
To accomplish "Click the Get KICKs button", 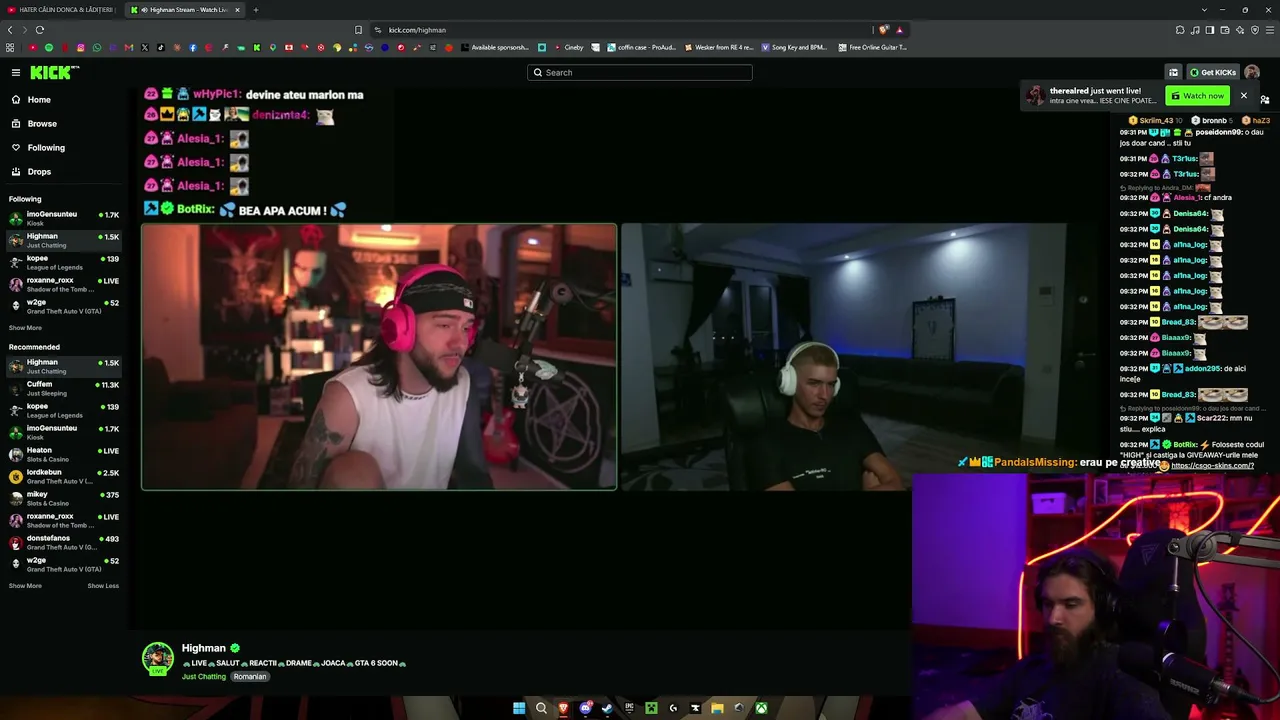I will (1213, 72).
